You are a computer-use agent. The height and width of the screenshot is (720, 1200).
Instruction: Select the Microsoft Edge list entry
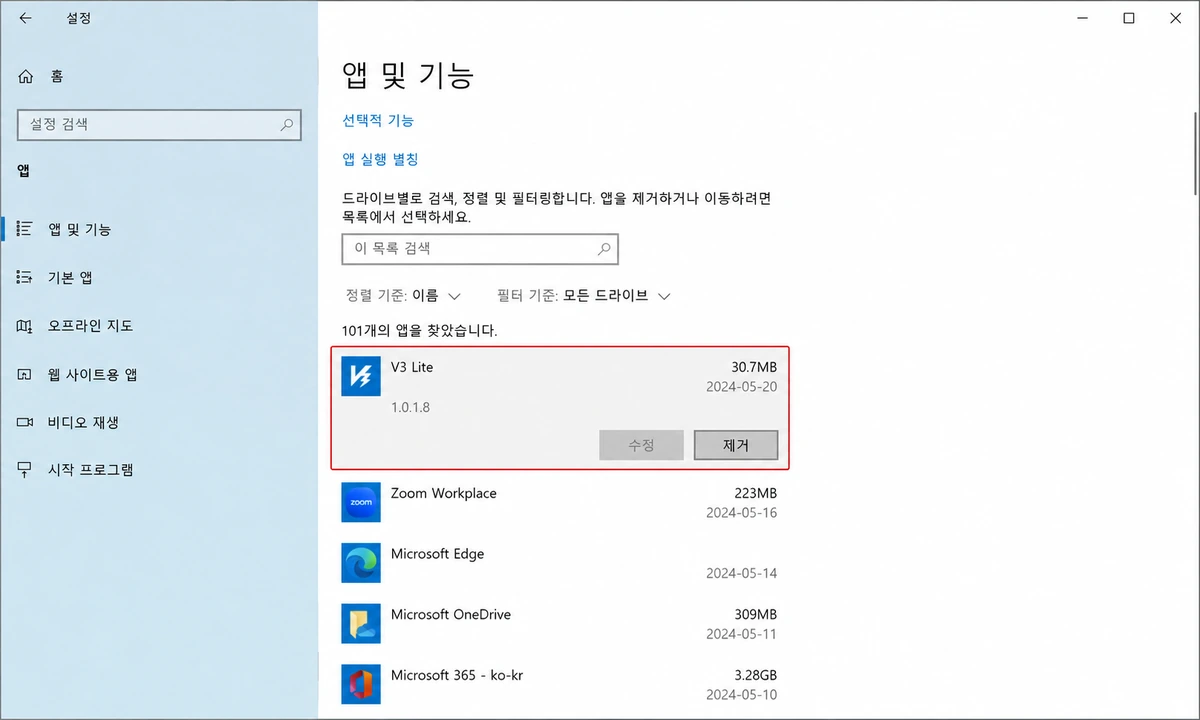(559, 563)
